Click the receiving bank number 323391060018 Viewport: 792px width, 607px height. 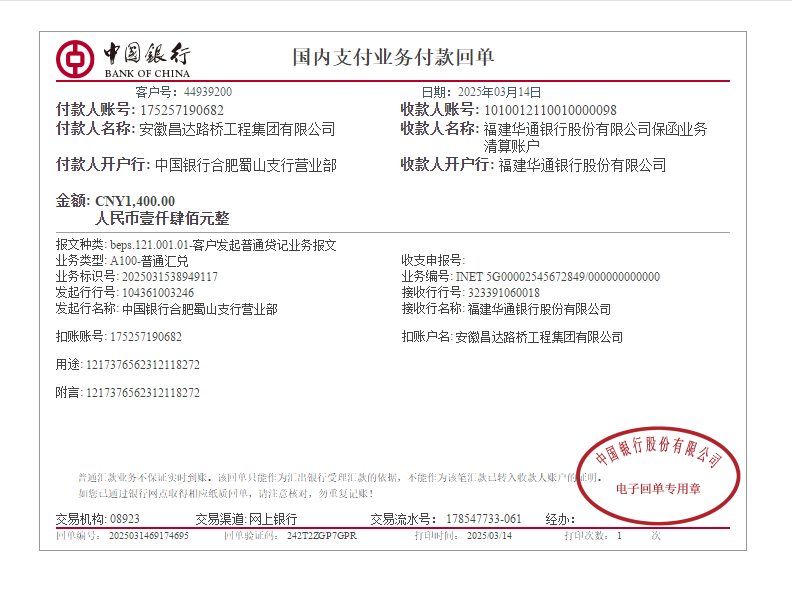[504, 293]
